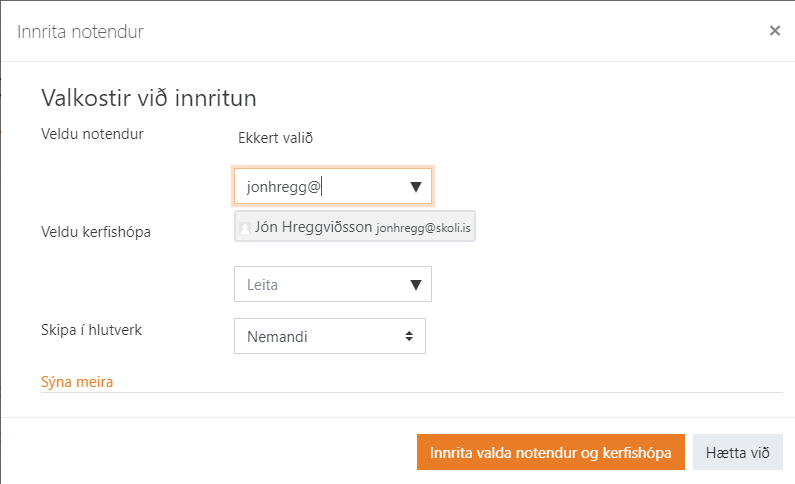This screenshot has height=484, width=795.
Task: Expand the Sýna meira section
Action: click(77, 382)
